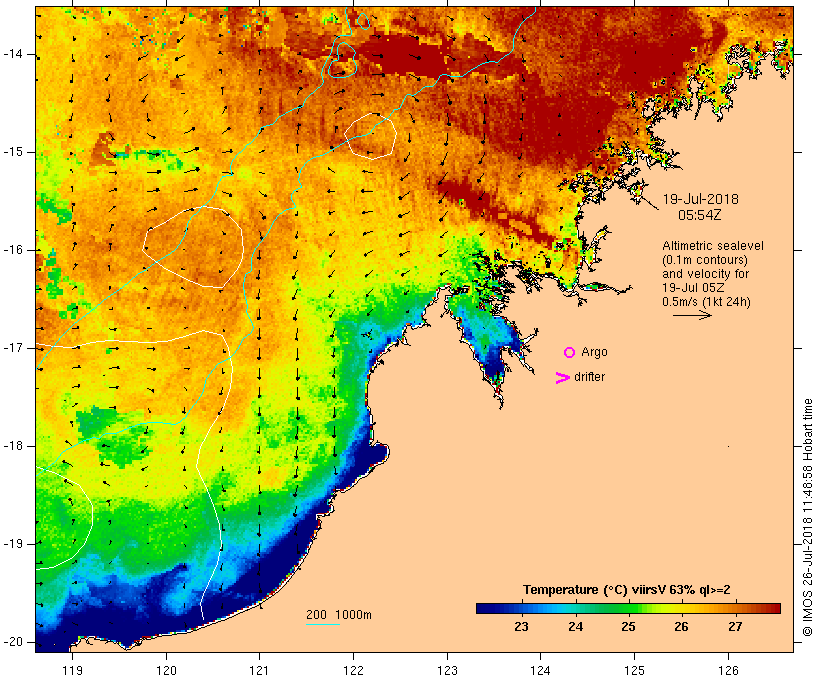Click the '120' longitude axis label
The image size is (820, 680).
(166, 671)
